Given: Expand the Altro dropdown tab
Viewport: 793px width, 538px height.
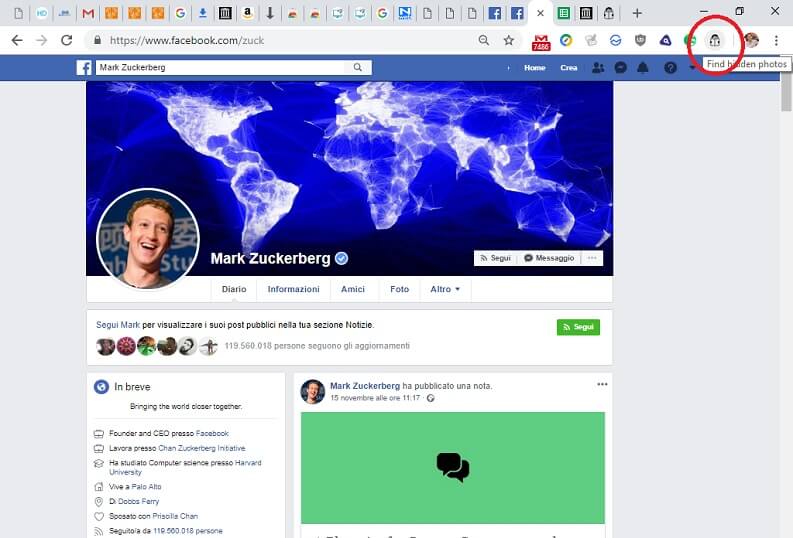Looking at the screenshot, I should pyautogui.click(x=445, y=289).
